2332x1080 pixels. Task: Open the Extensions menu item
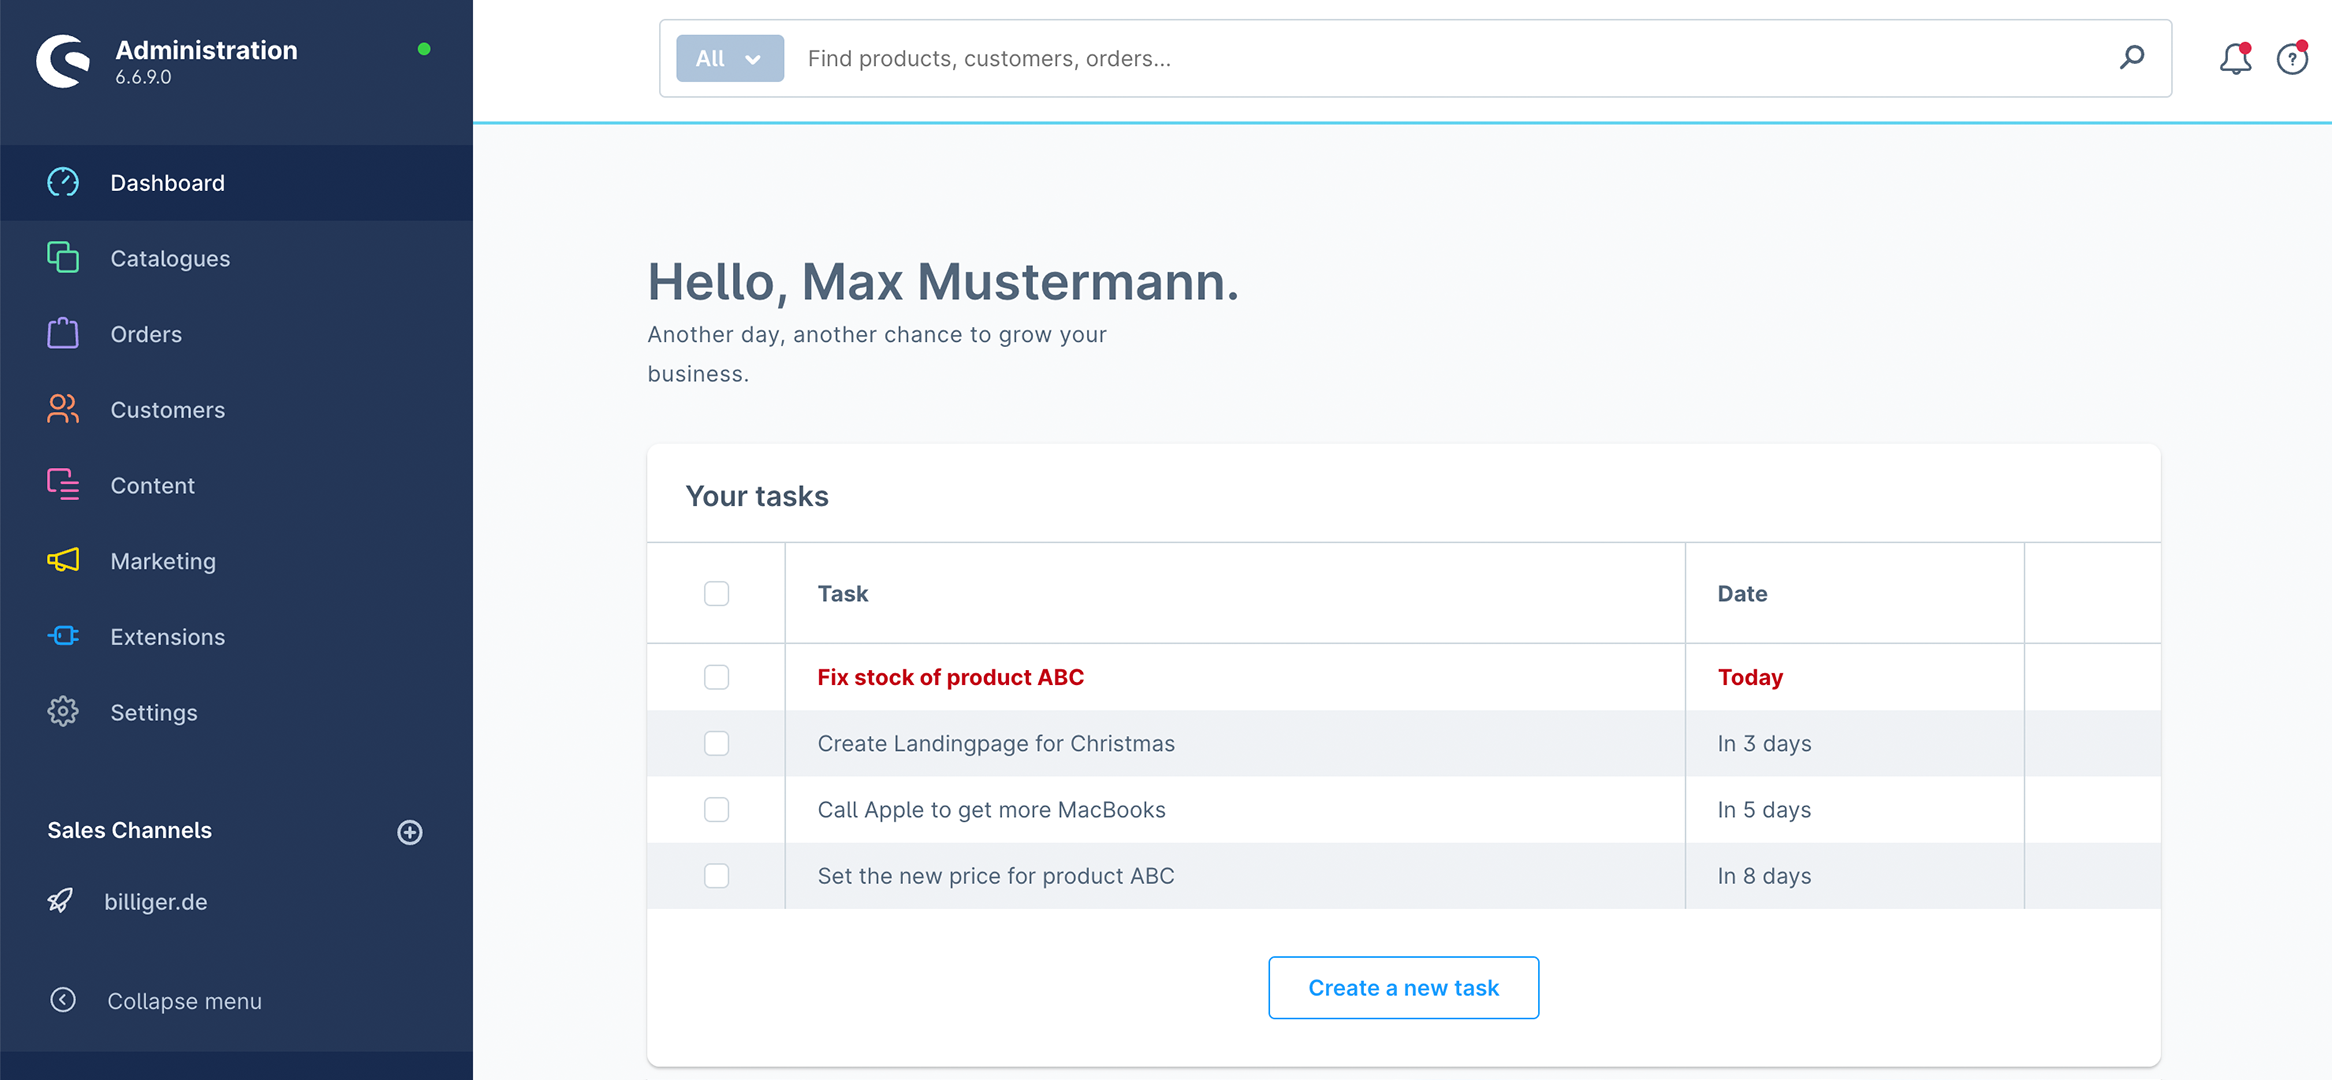coord(237,637)
